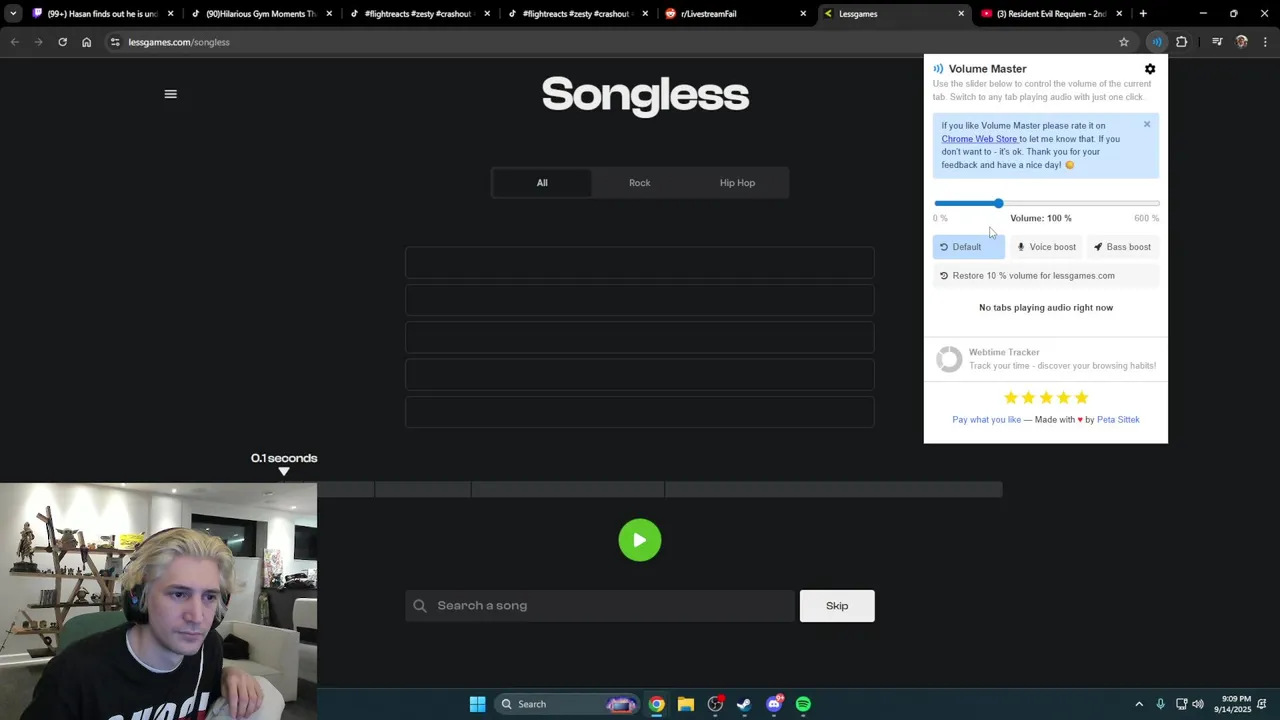
Task: Select the Hip Hop genre tab
Action: click(737, 183)
